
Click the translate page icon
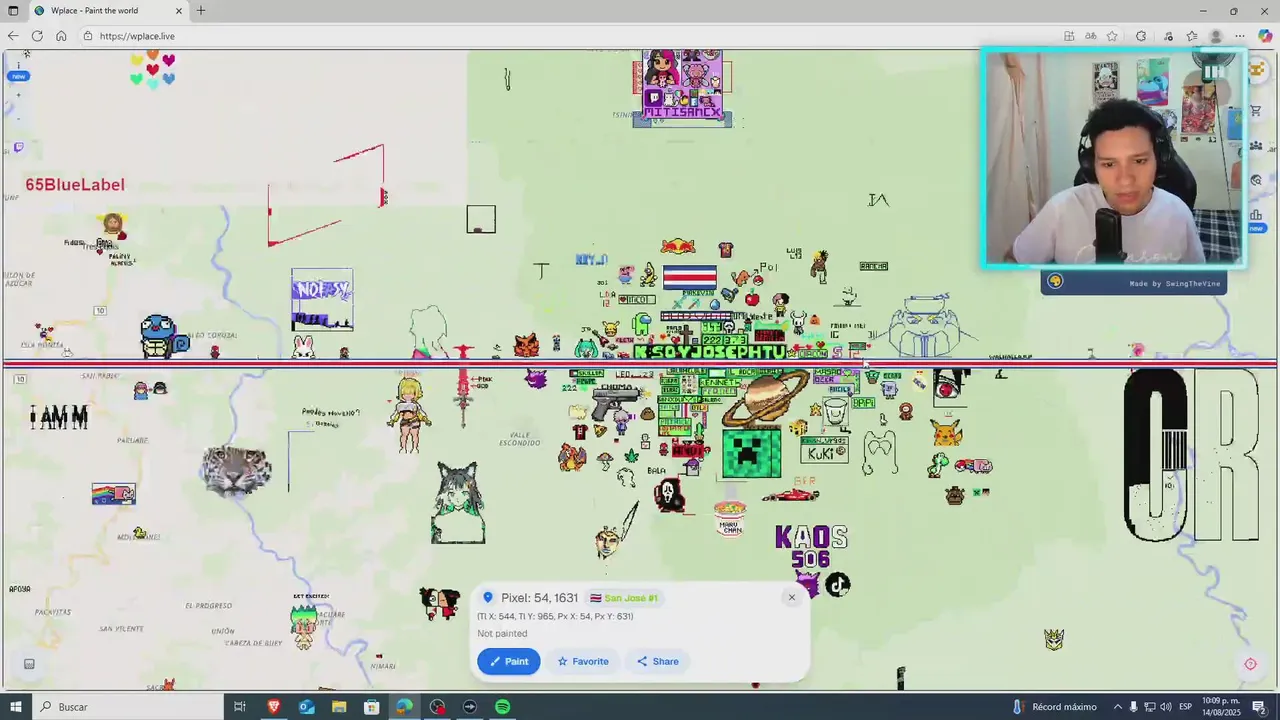coord(1090,36)
